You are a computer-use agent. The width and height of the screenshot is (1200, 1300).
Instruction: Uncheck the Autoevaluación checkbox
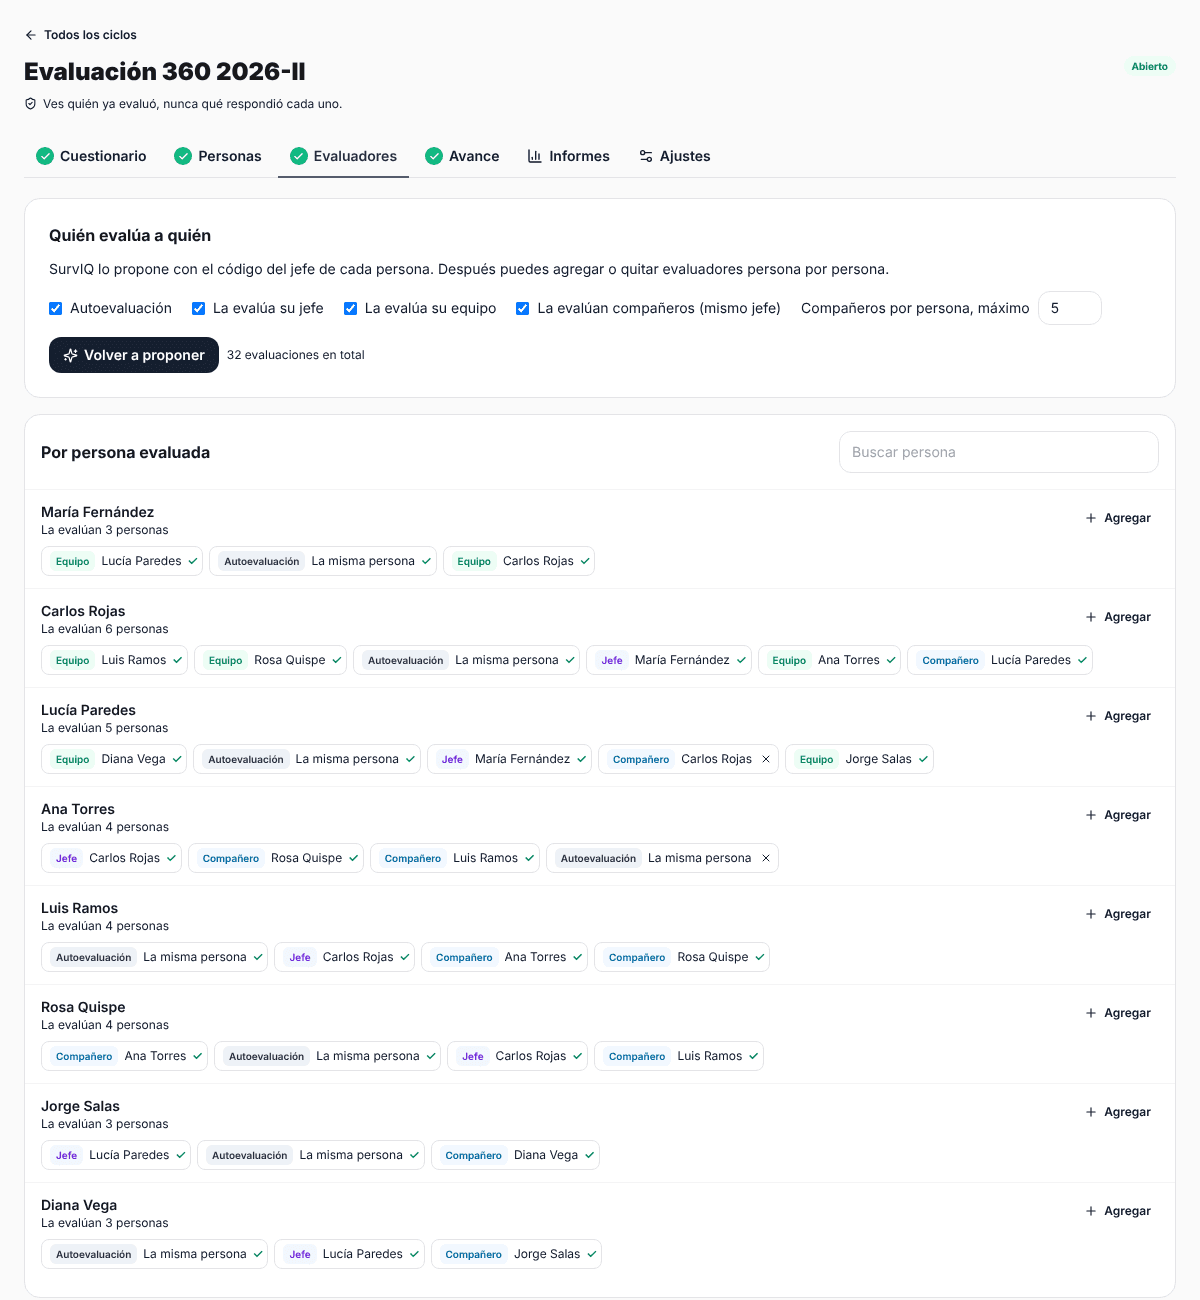(56, 308)
